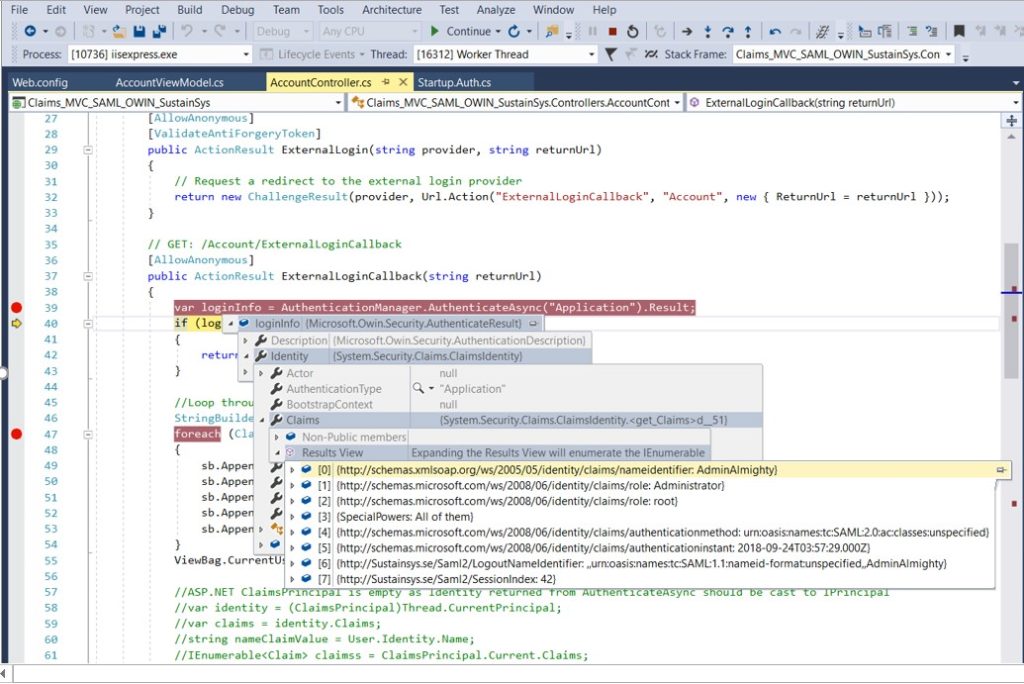The width and height of the screenshot is (1024, 684).
Task: Pin the loginInfo data tip
Action: [533, 324]
